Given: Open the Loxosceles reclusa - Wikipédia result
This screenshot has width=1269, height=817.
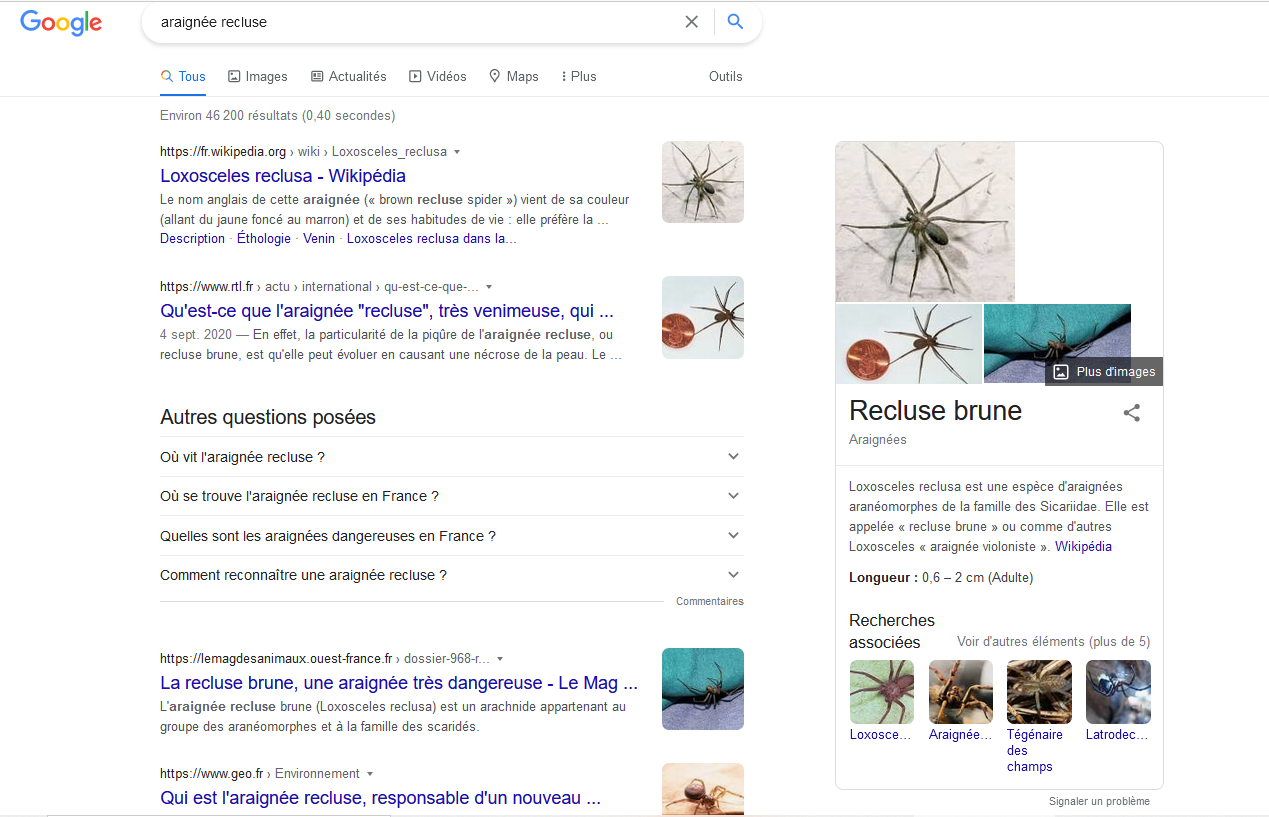Looking at the screenshot, I should pyautogui.click(x=283, y=176).
